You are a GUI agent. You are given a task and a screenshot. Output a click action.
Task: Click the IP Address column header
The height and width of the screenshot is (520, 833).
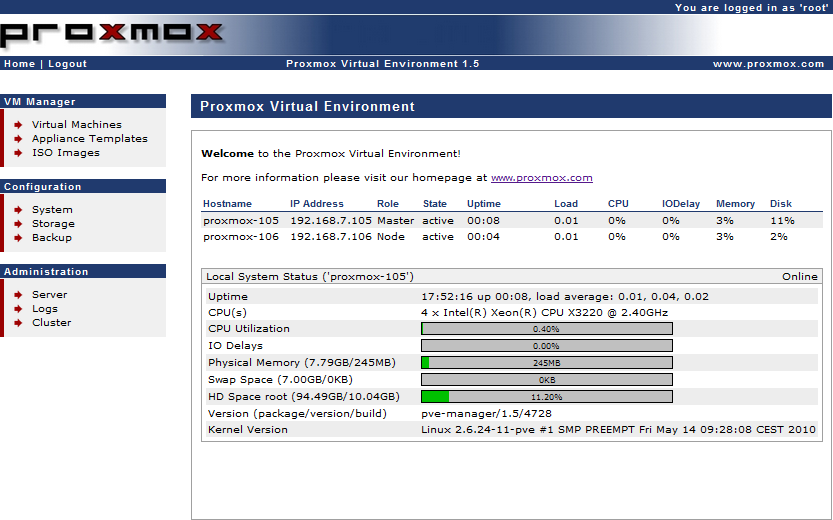pyautogui.click(x=317, y=204)
